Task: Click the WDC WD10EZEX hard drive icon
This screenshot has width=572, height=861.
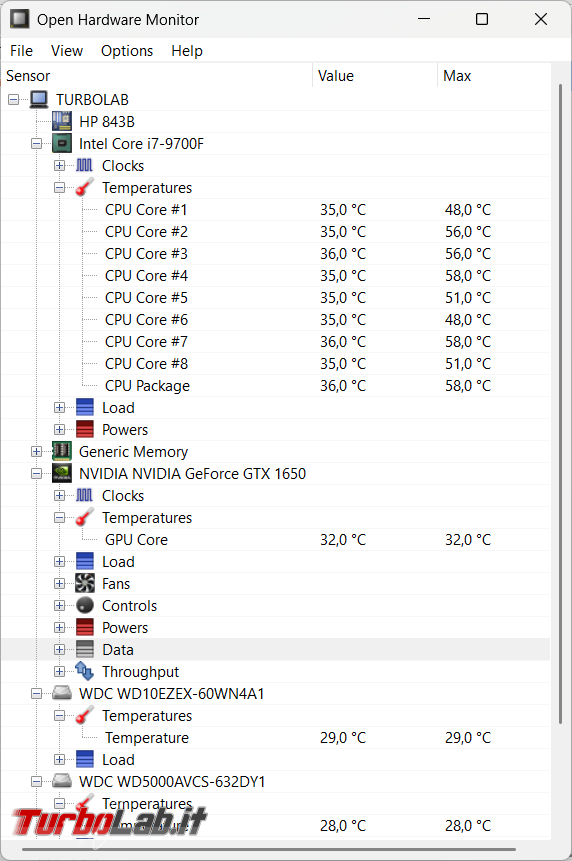Action: point(62,694)
